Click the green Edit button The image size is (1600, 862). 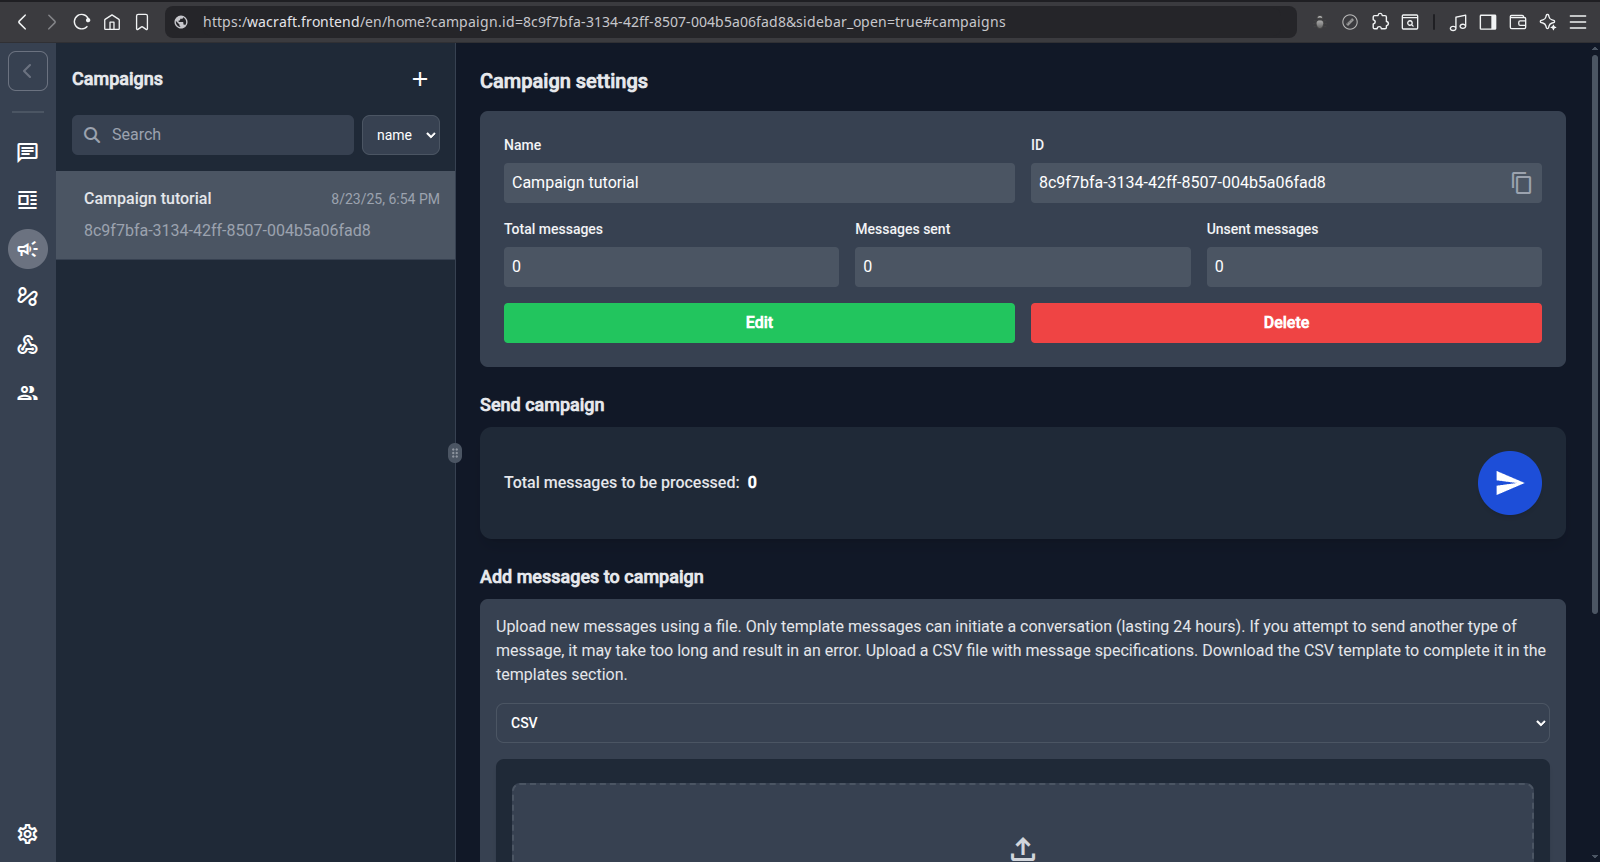pos(759,323)
